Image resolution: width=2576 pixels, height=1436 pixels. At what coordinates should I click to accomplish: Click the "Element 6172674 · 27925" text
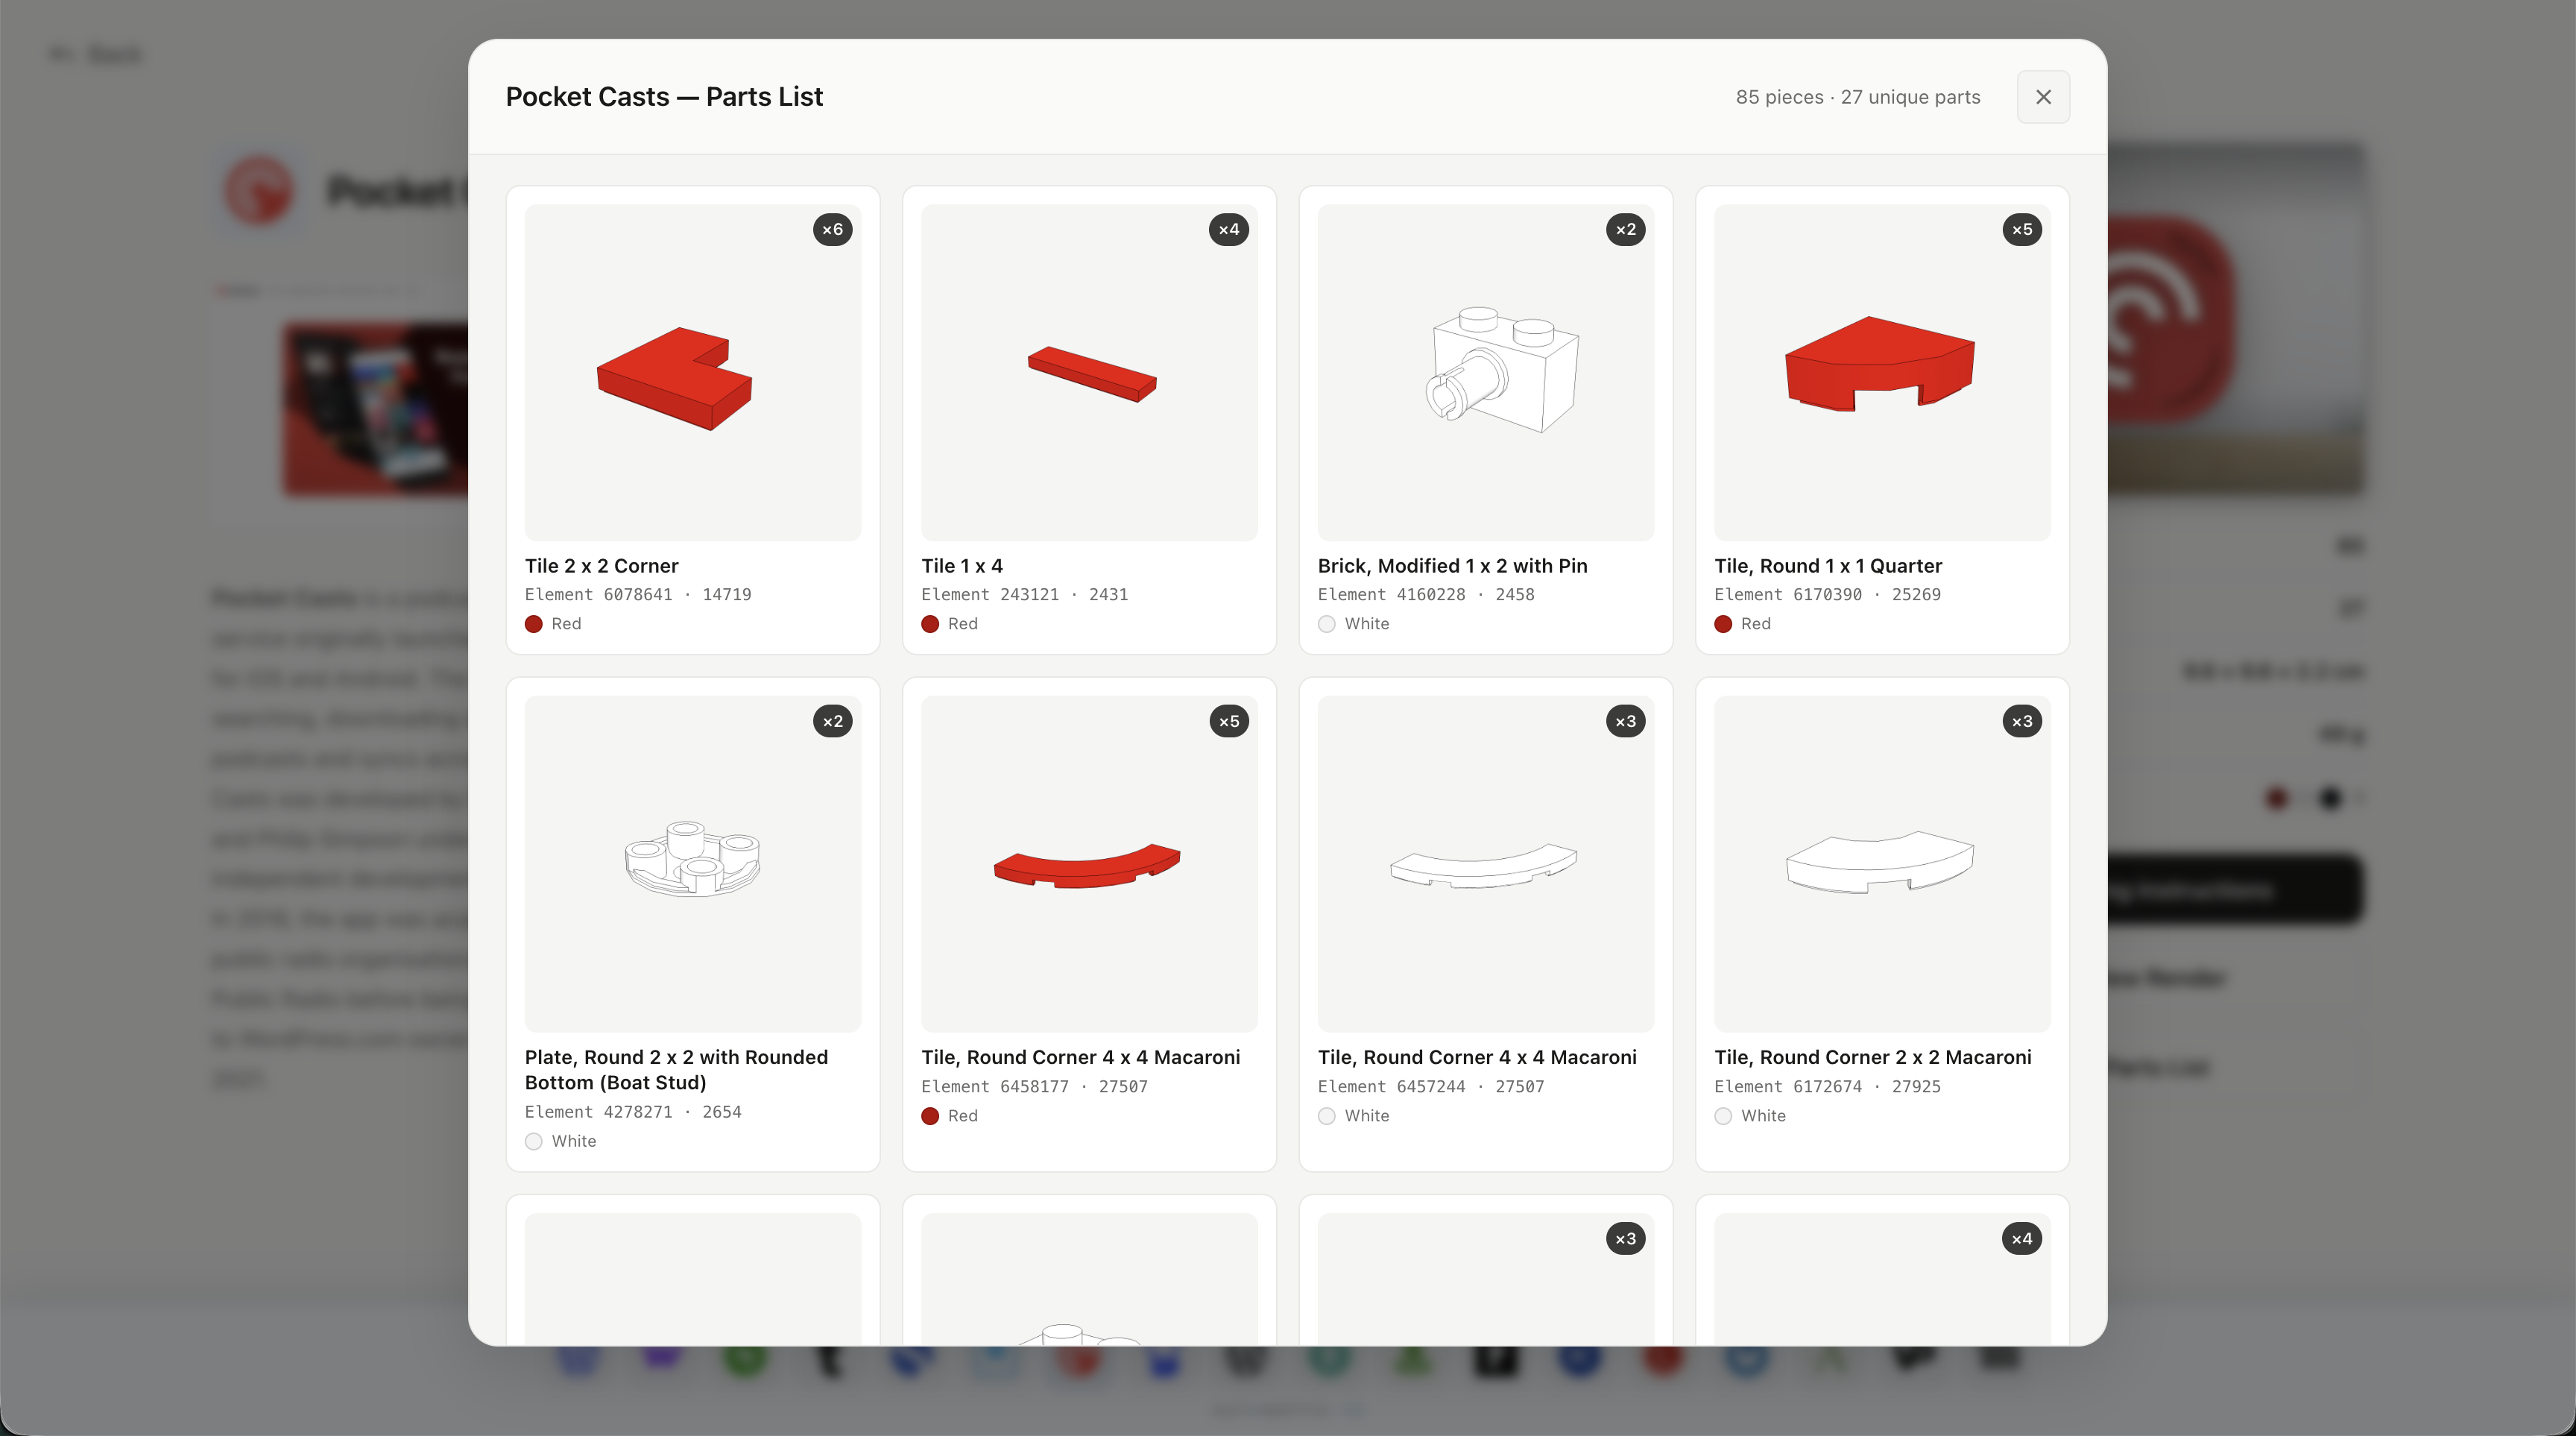coord(1828,1087)
